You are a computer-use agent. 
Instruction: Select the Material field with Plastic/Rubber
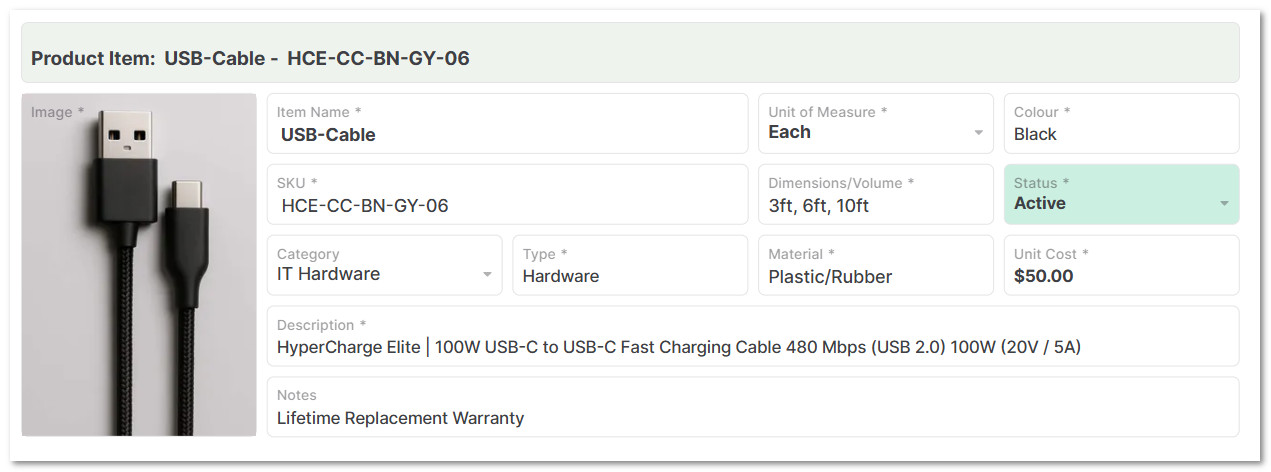[875, 276]
